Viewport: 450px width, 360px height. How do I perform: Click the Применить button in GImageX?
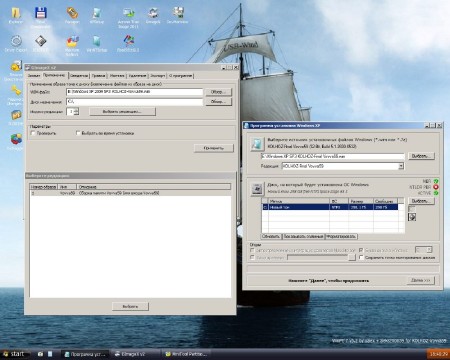click(214, 148)
